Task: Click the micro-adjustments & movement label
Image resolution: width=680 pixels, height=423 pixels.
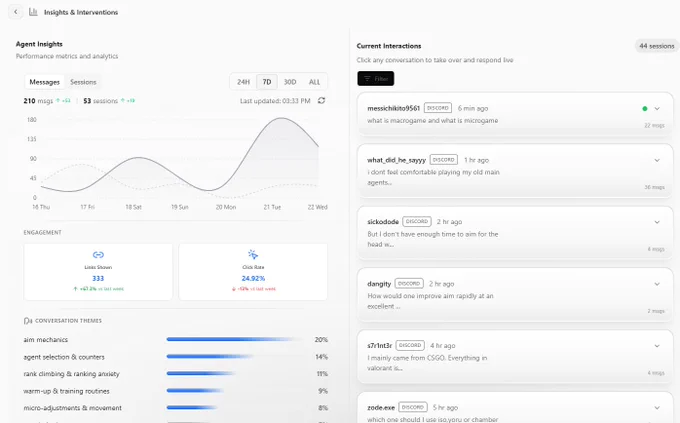Action: tap(72, 408)
